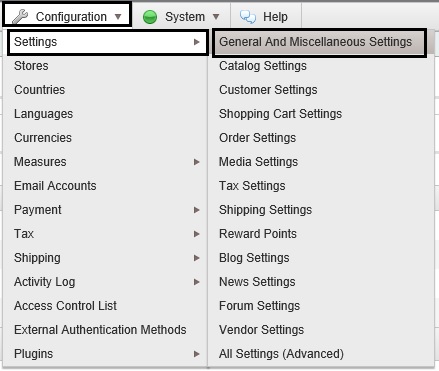
Task: Expand the Settings submenu arrow
Action: pyautogui.click(x=197, y=42)
